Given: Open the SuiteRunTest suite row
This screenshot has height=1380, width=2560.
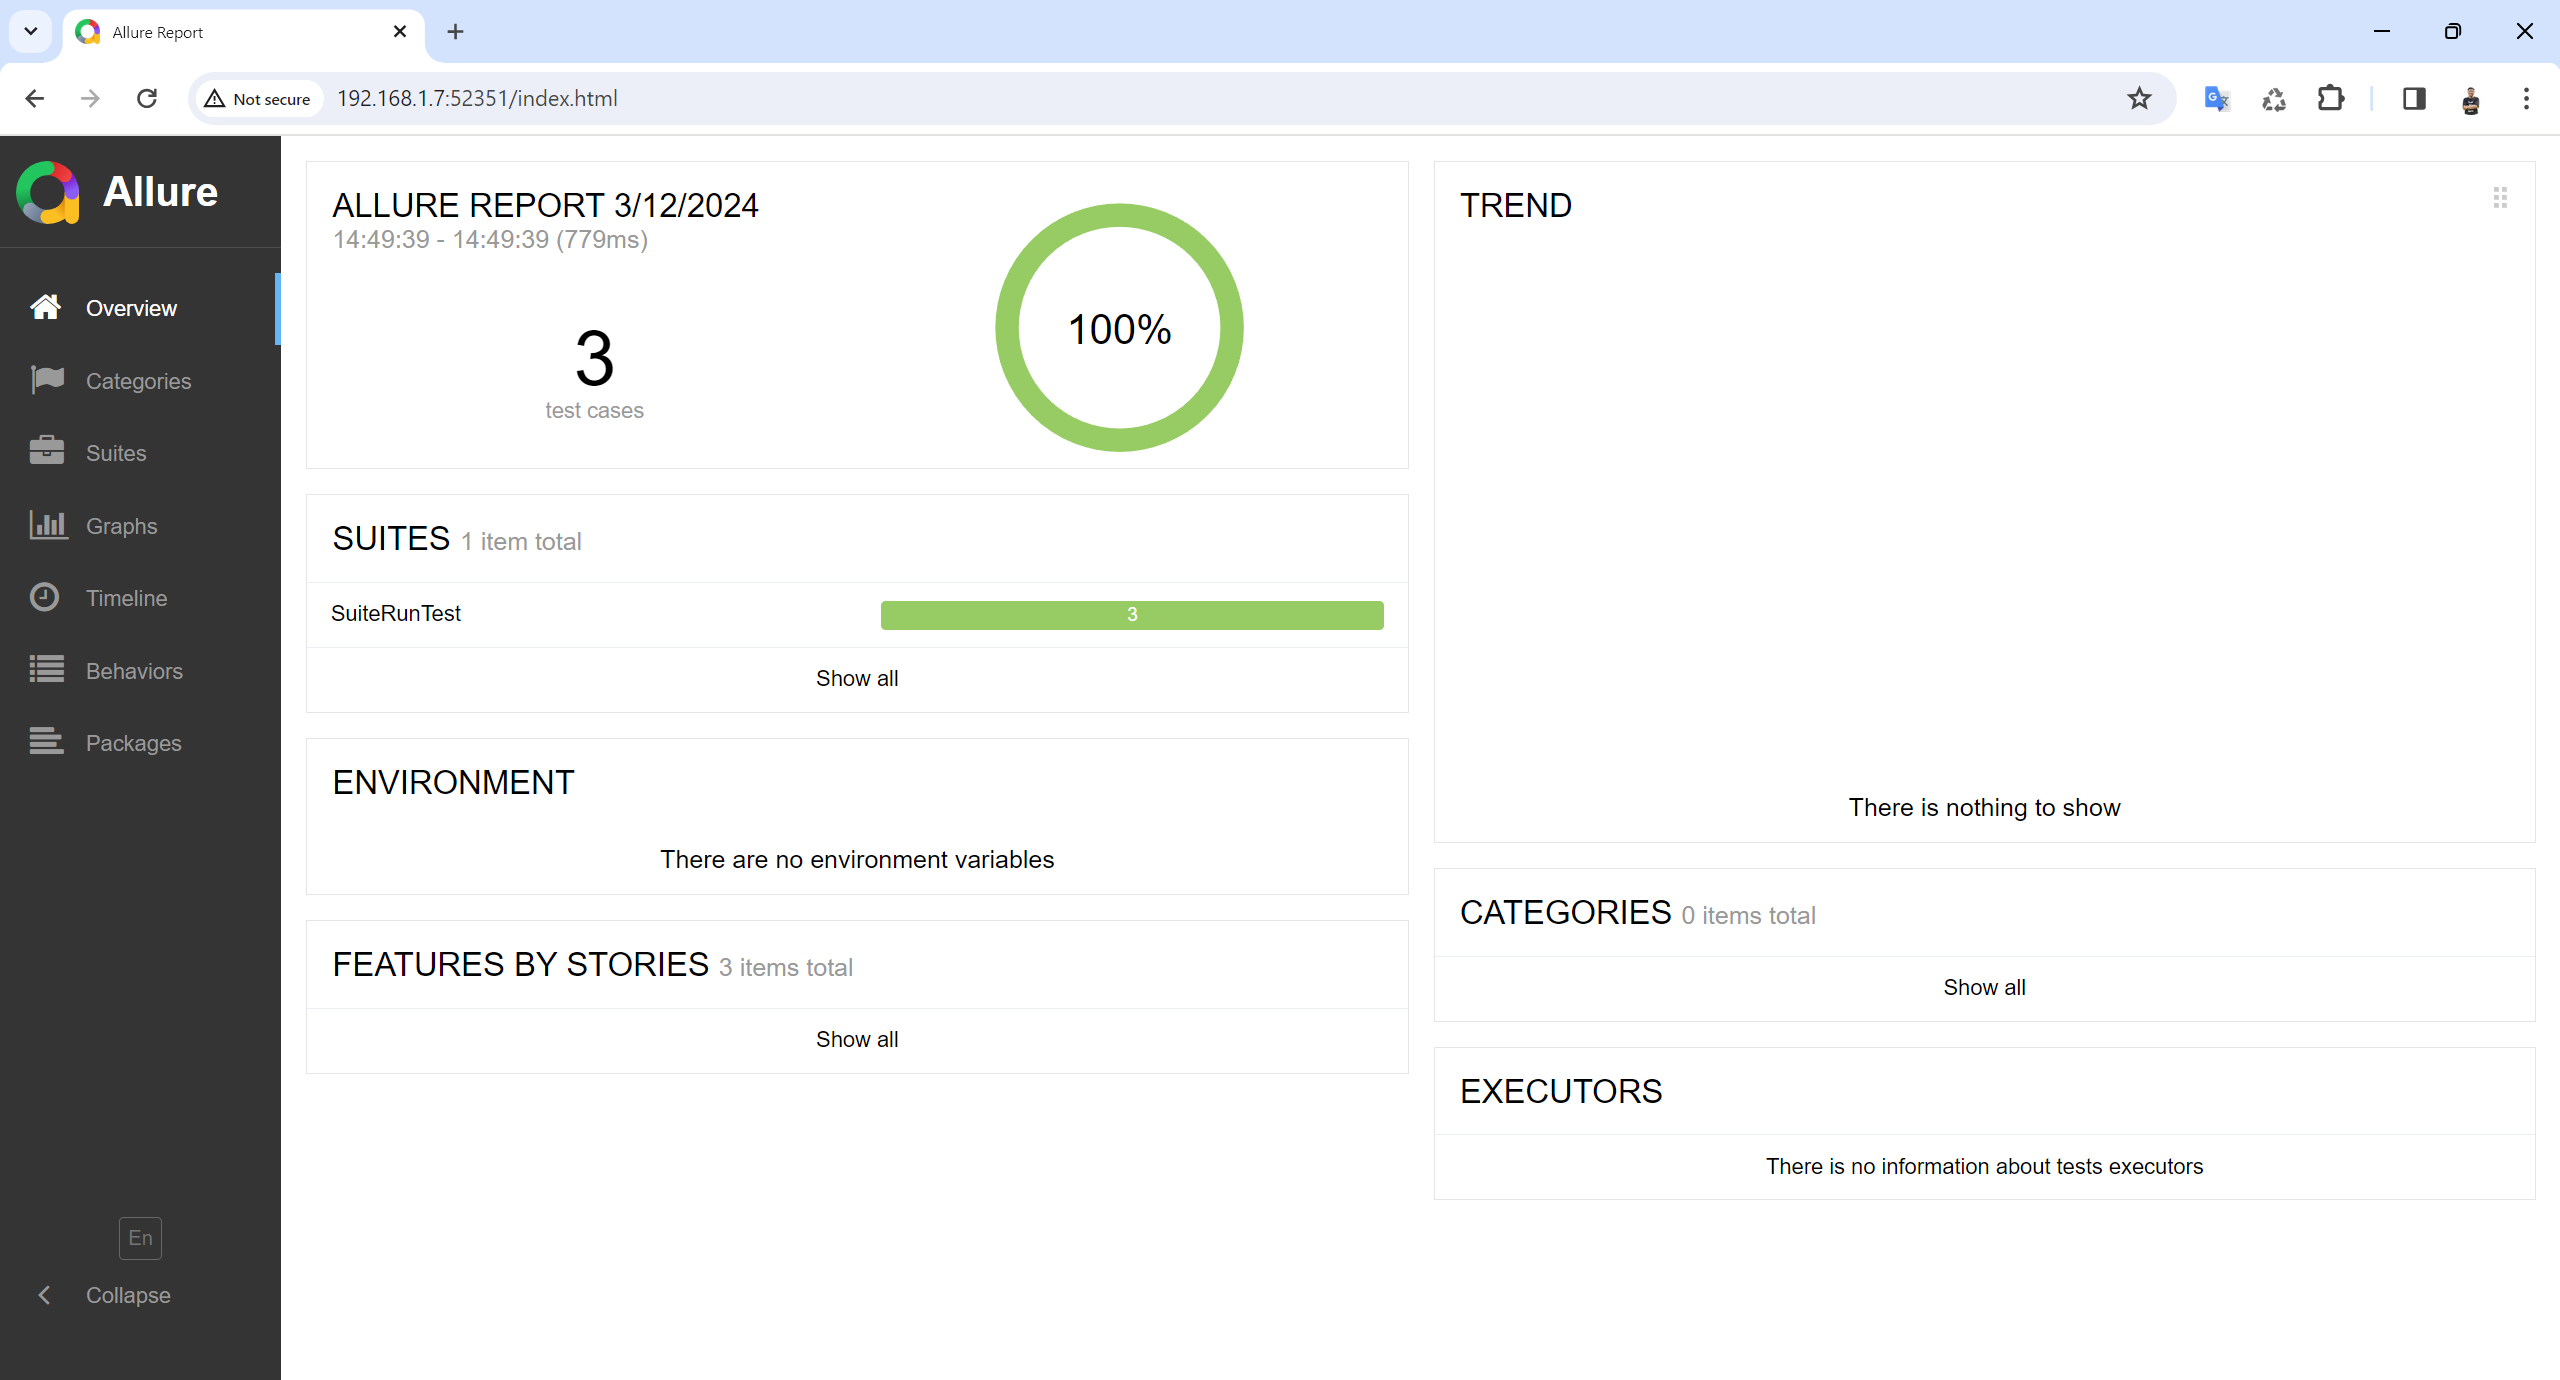Looking at the screenshot, I should [x=857, y=614].
